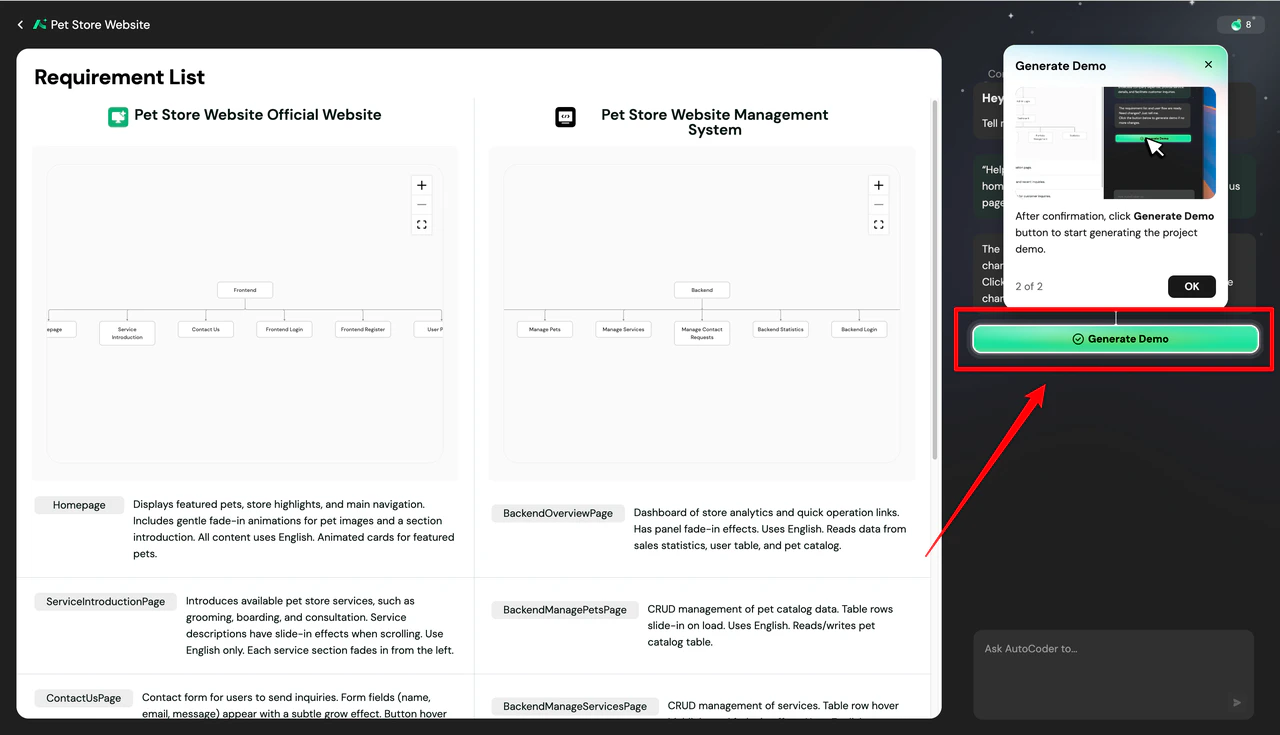Click the Requirement List vertical scrollbar

[x=935, y=279]
